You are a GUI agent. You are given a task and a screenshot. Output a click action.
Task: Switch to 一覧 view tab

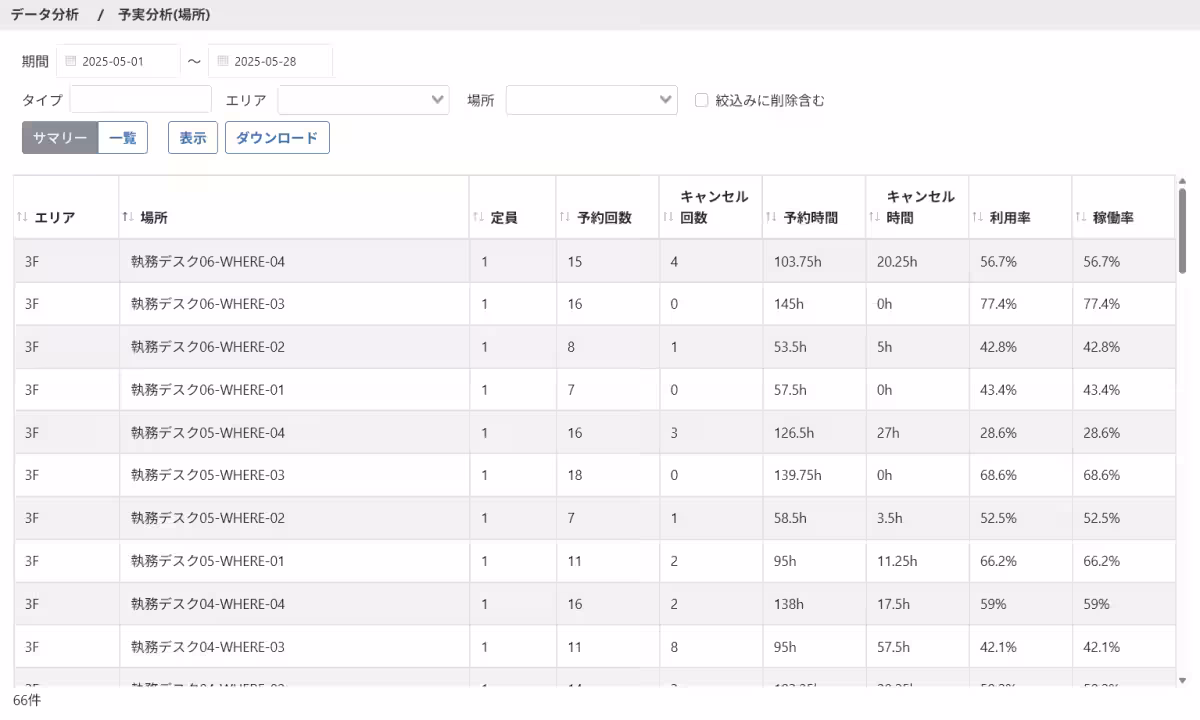tap(123, 138)
